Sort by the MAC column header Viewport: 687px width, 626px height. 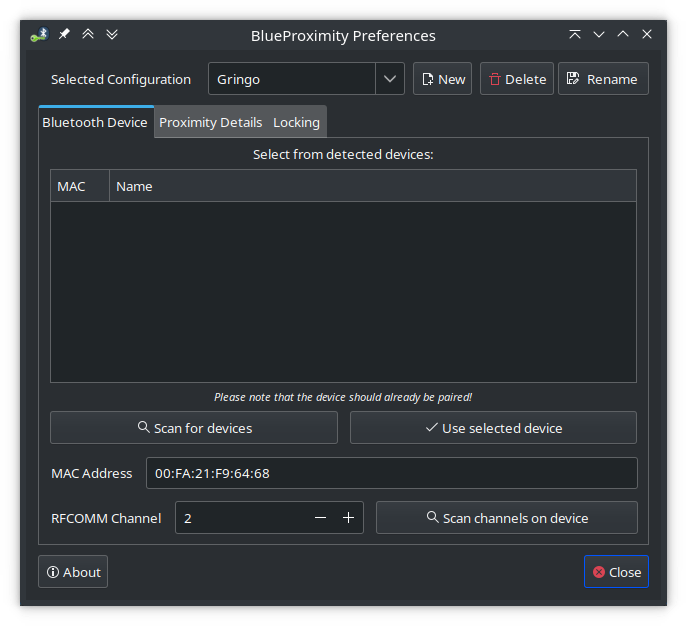click(80, 186)
